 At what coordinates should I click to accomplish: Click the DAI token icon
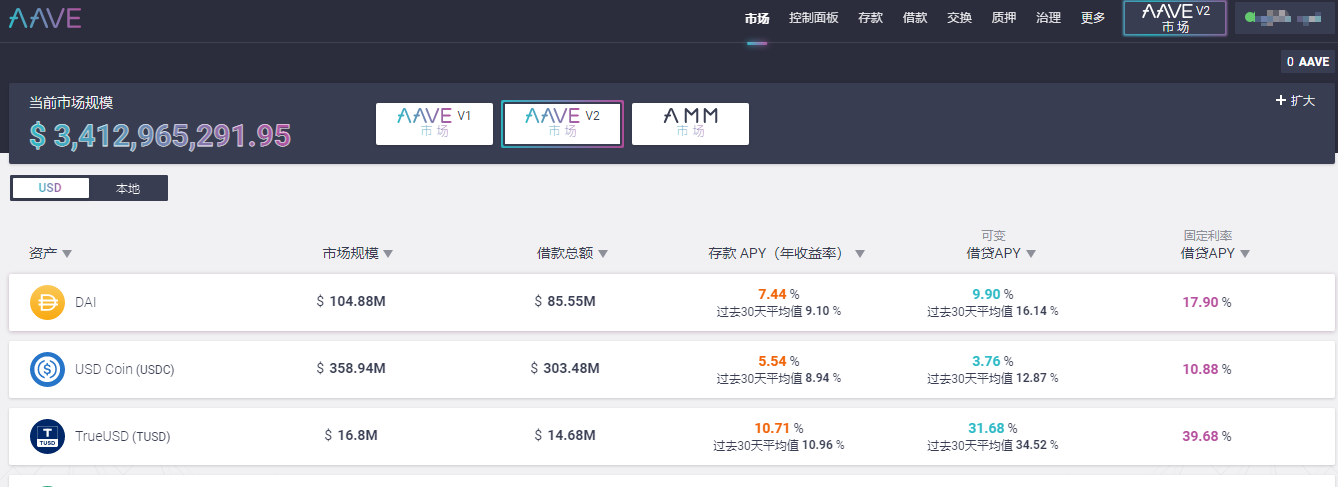(47, 302)
